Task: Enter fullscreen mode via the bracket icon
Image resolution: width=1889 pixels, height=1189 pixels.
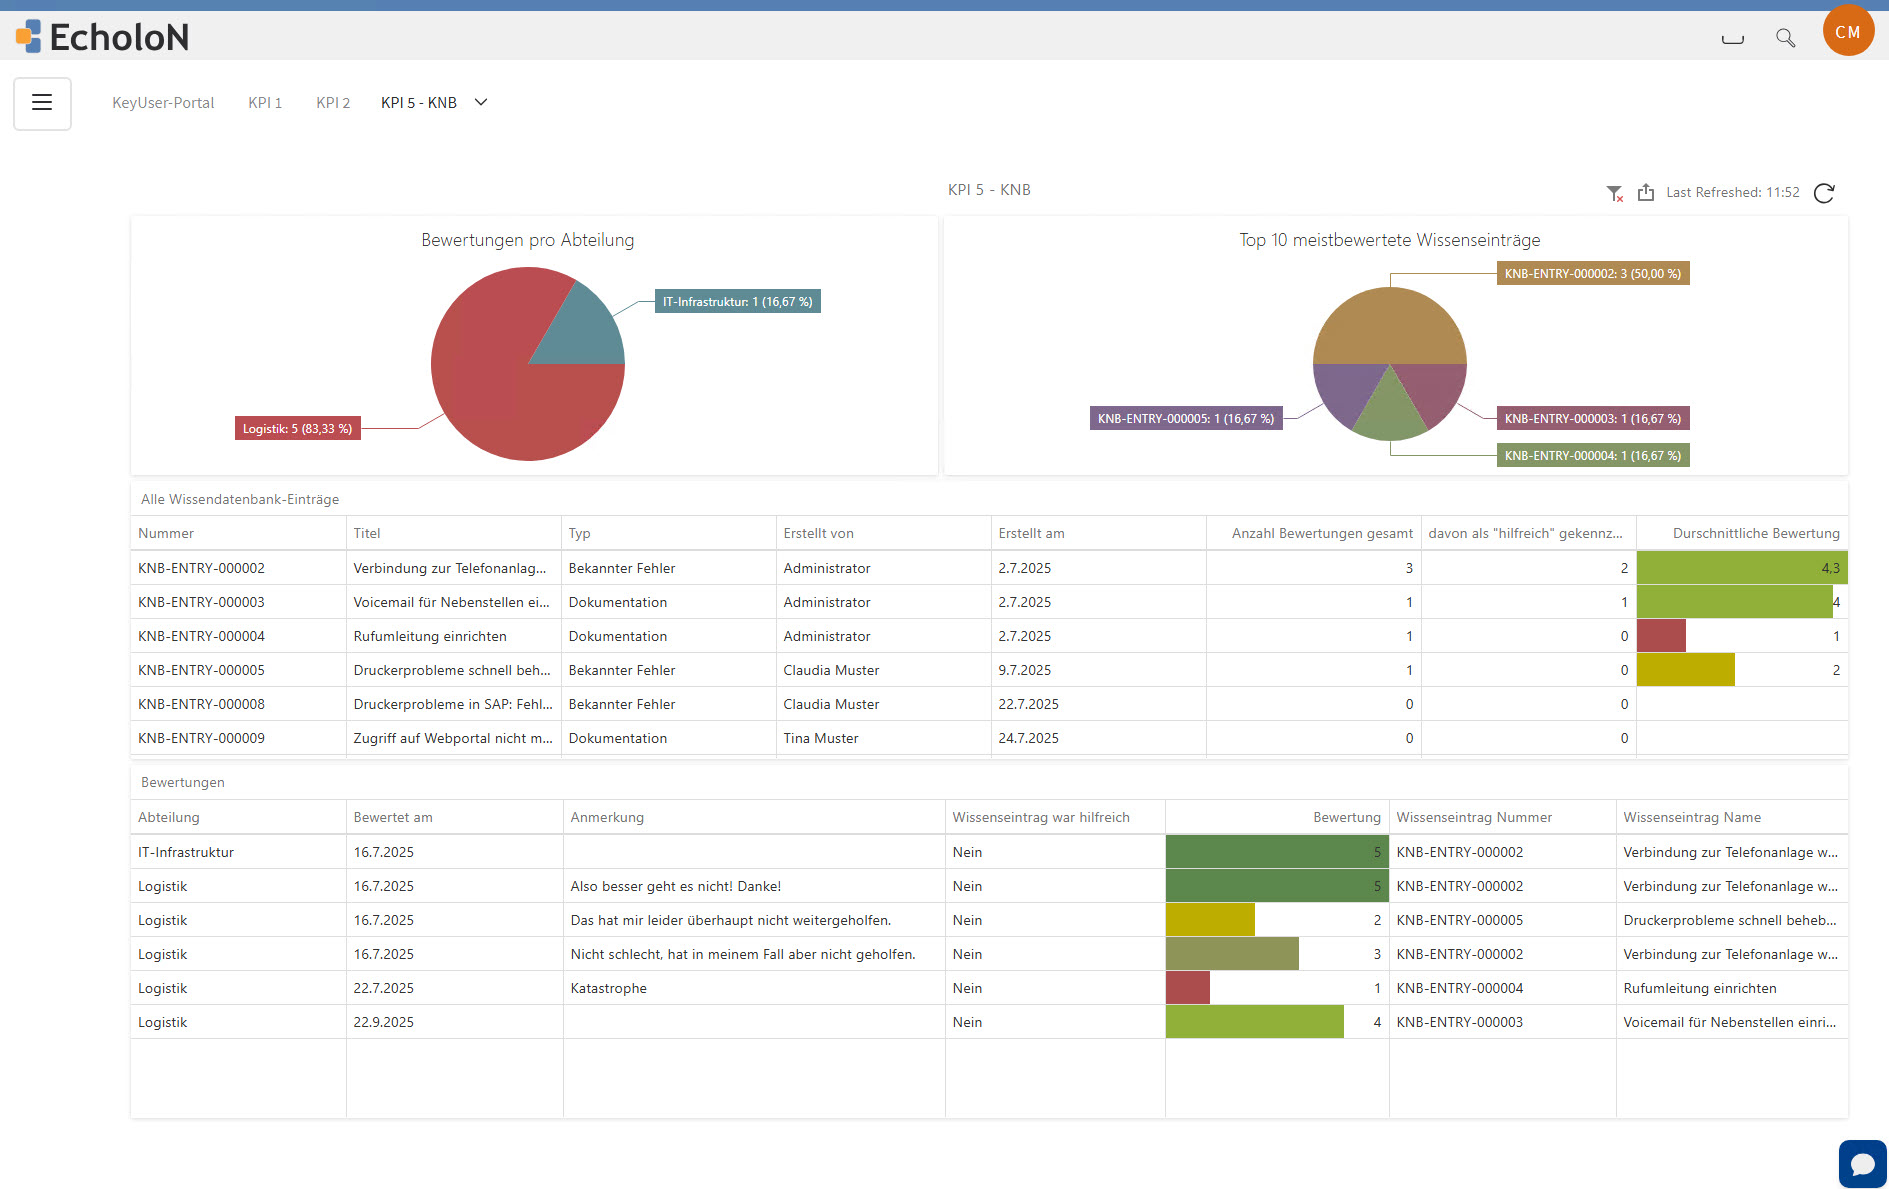Action: click(1733, 37)
